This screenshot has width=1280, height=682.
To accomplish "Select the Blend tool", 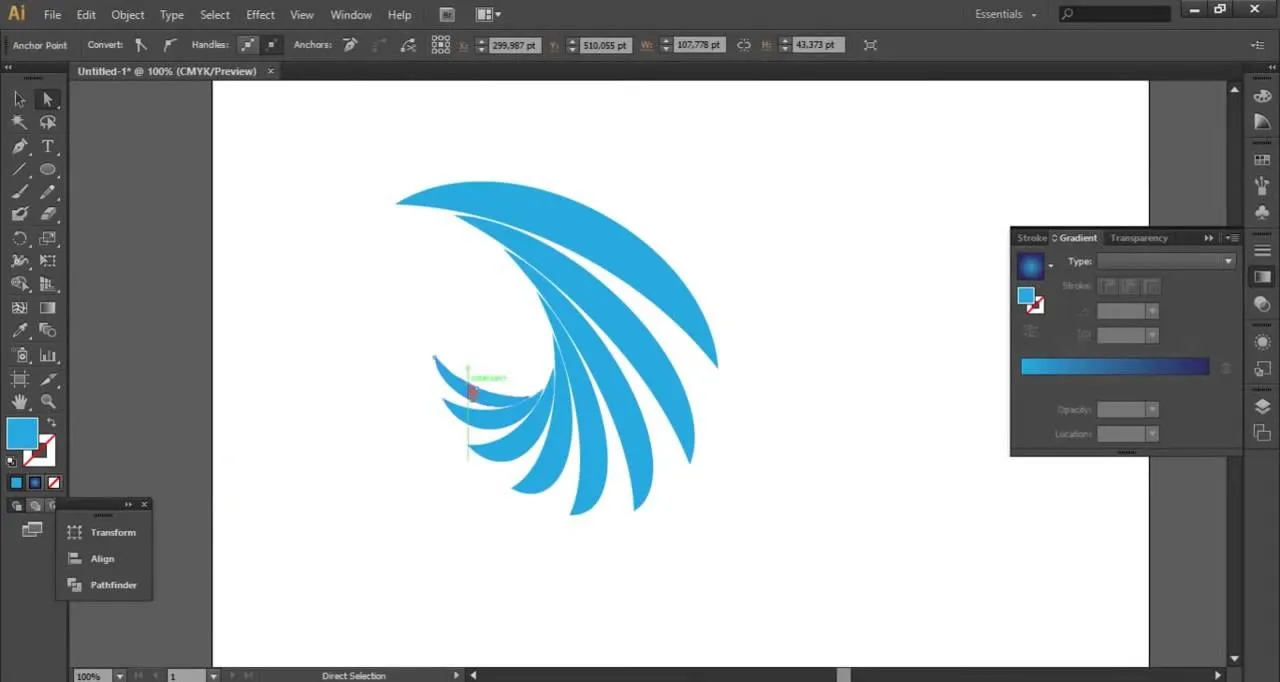I will click(47, 331).
